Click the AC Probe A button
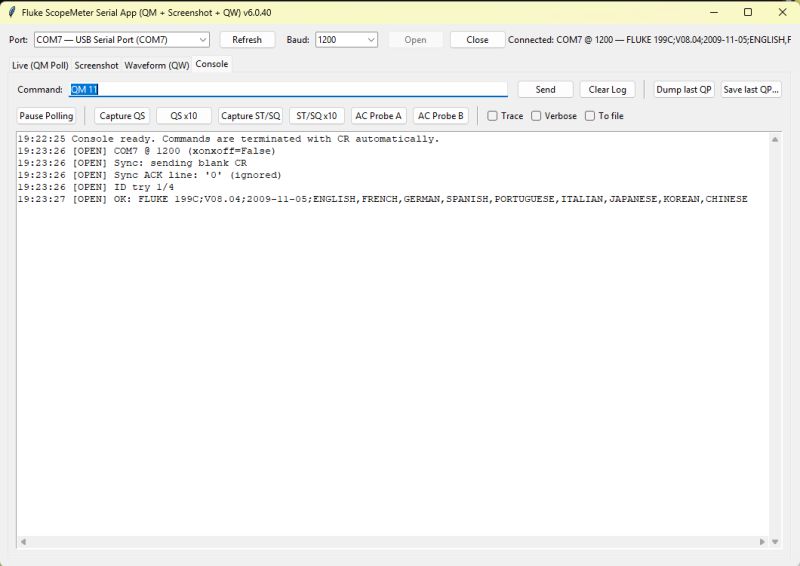800x566 pixels. tap(379, 116)
